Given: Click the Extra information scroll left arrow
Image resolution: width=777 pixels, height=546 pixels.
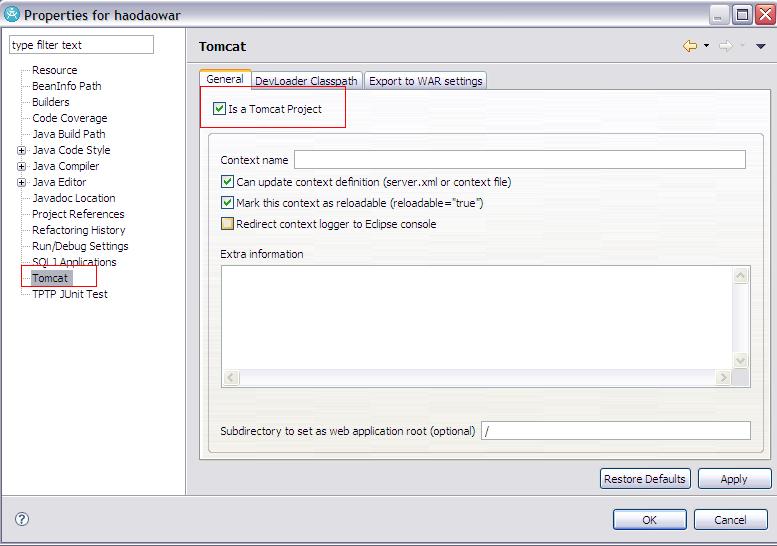Looking at the screenshot, I should click(x=231, y=378).
